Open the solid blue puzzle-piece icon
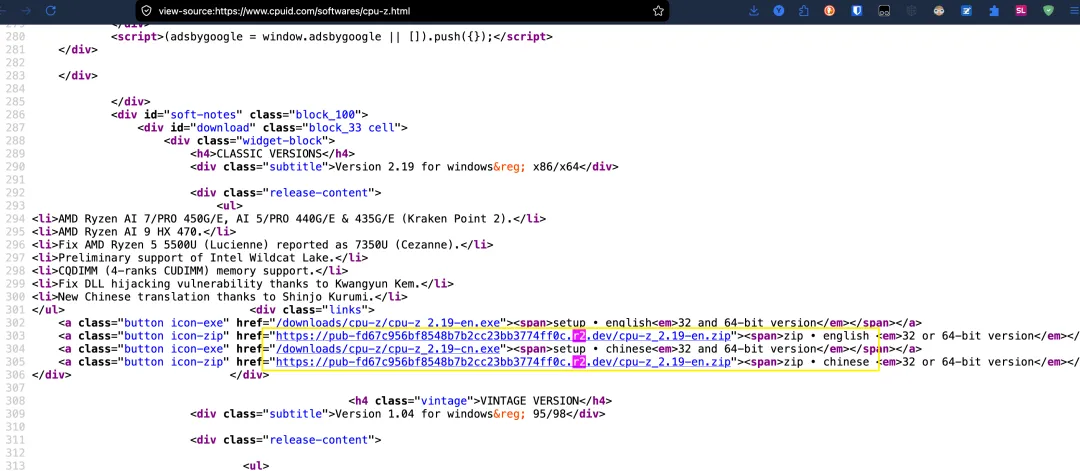This screenshot has width=1080, height=471. [x=993, y=11]
